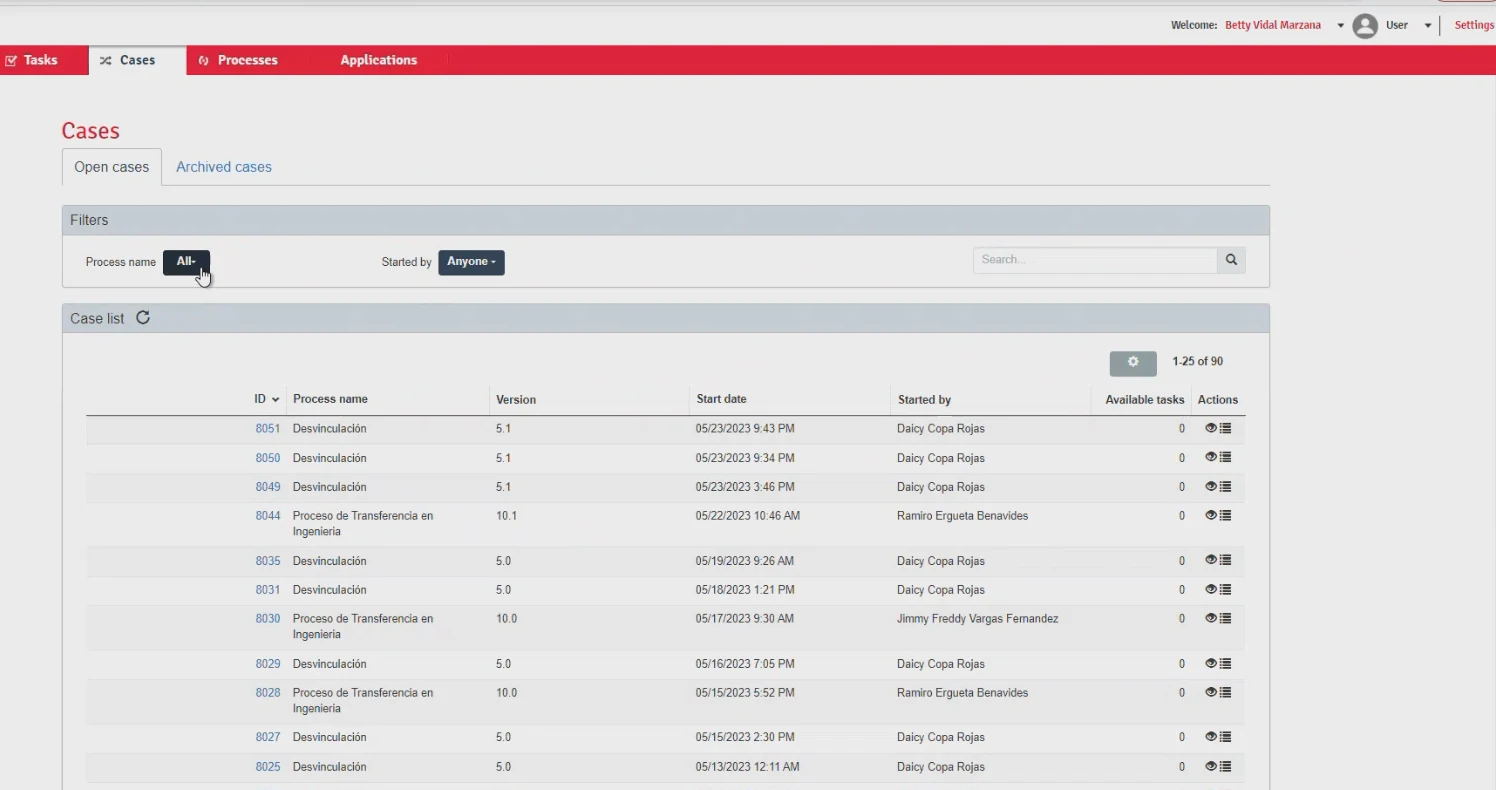
Task: View case 8050 with the eye icon
Action: pos(1211,457)
